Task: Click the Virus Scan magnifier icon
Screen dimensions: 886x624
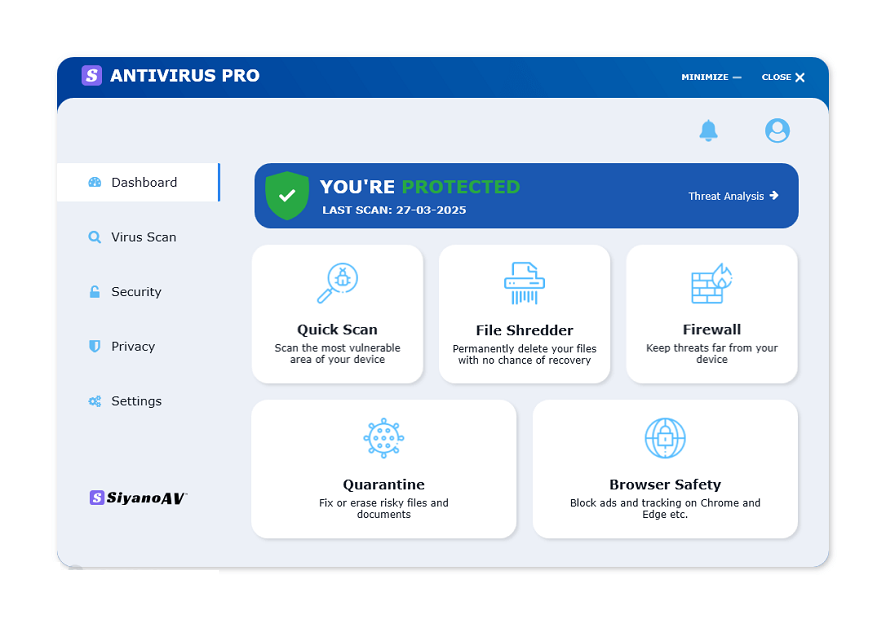Action: tap(93, 237)
